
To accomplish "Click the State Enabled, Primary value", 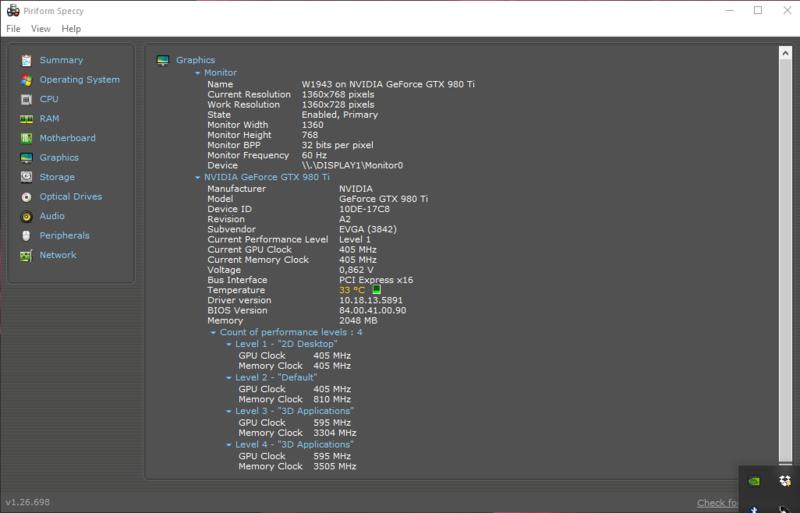I will click(340, 115).
